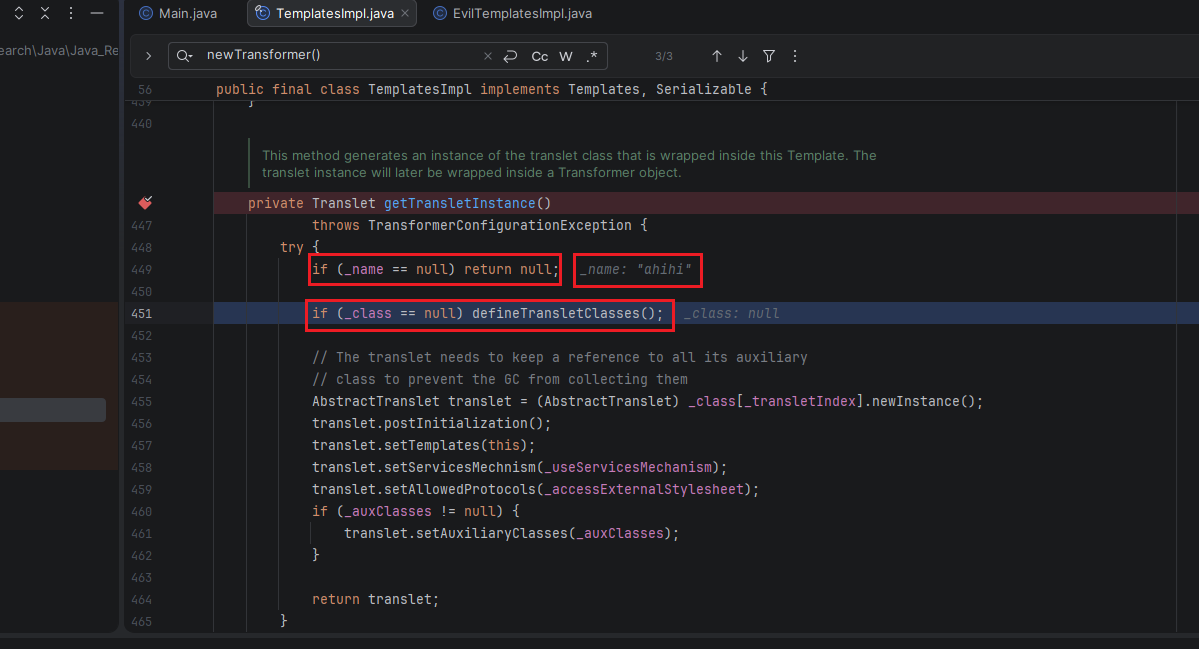Expand the replace field chevron

pyautogui.click(x=148, y=56)
